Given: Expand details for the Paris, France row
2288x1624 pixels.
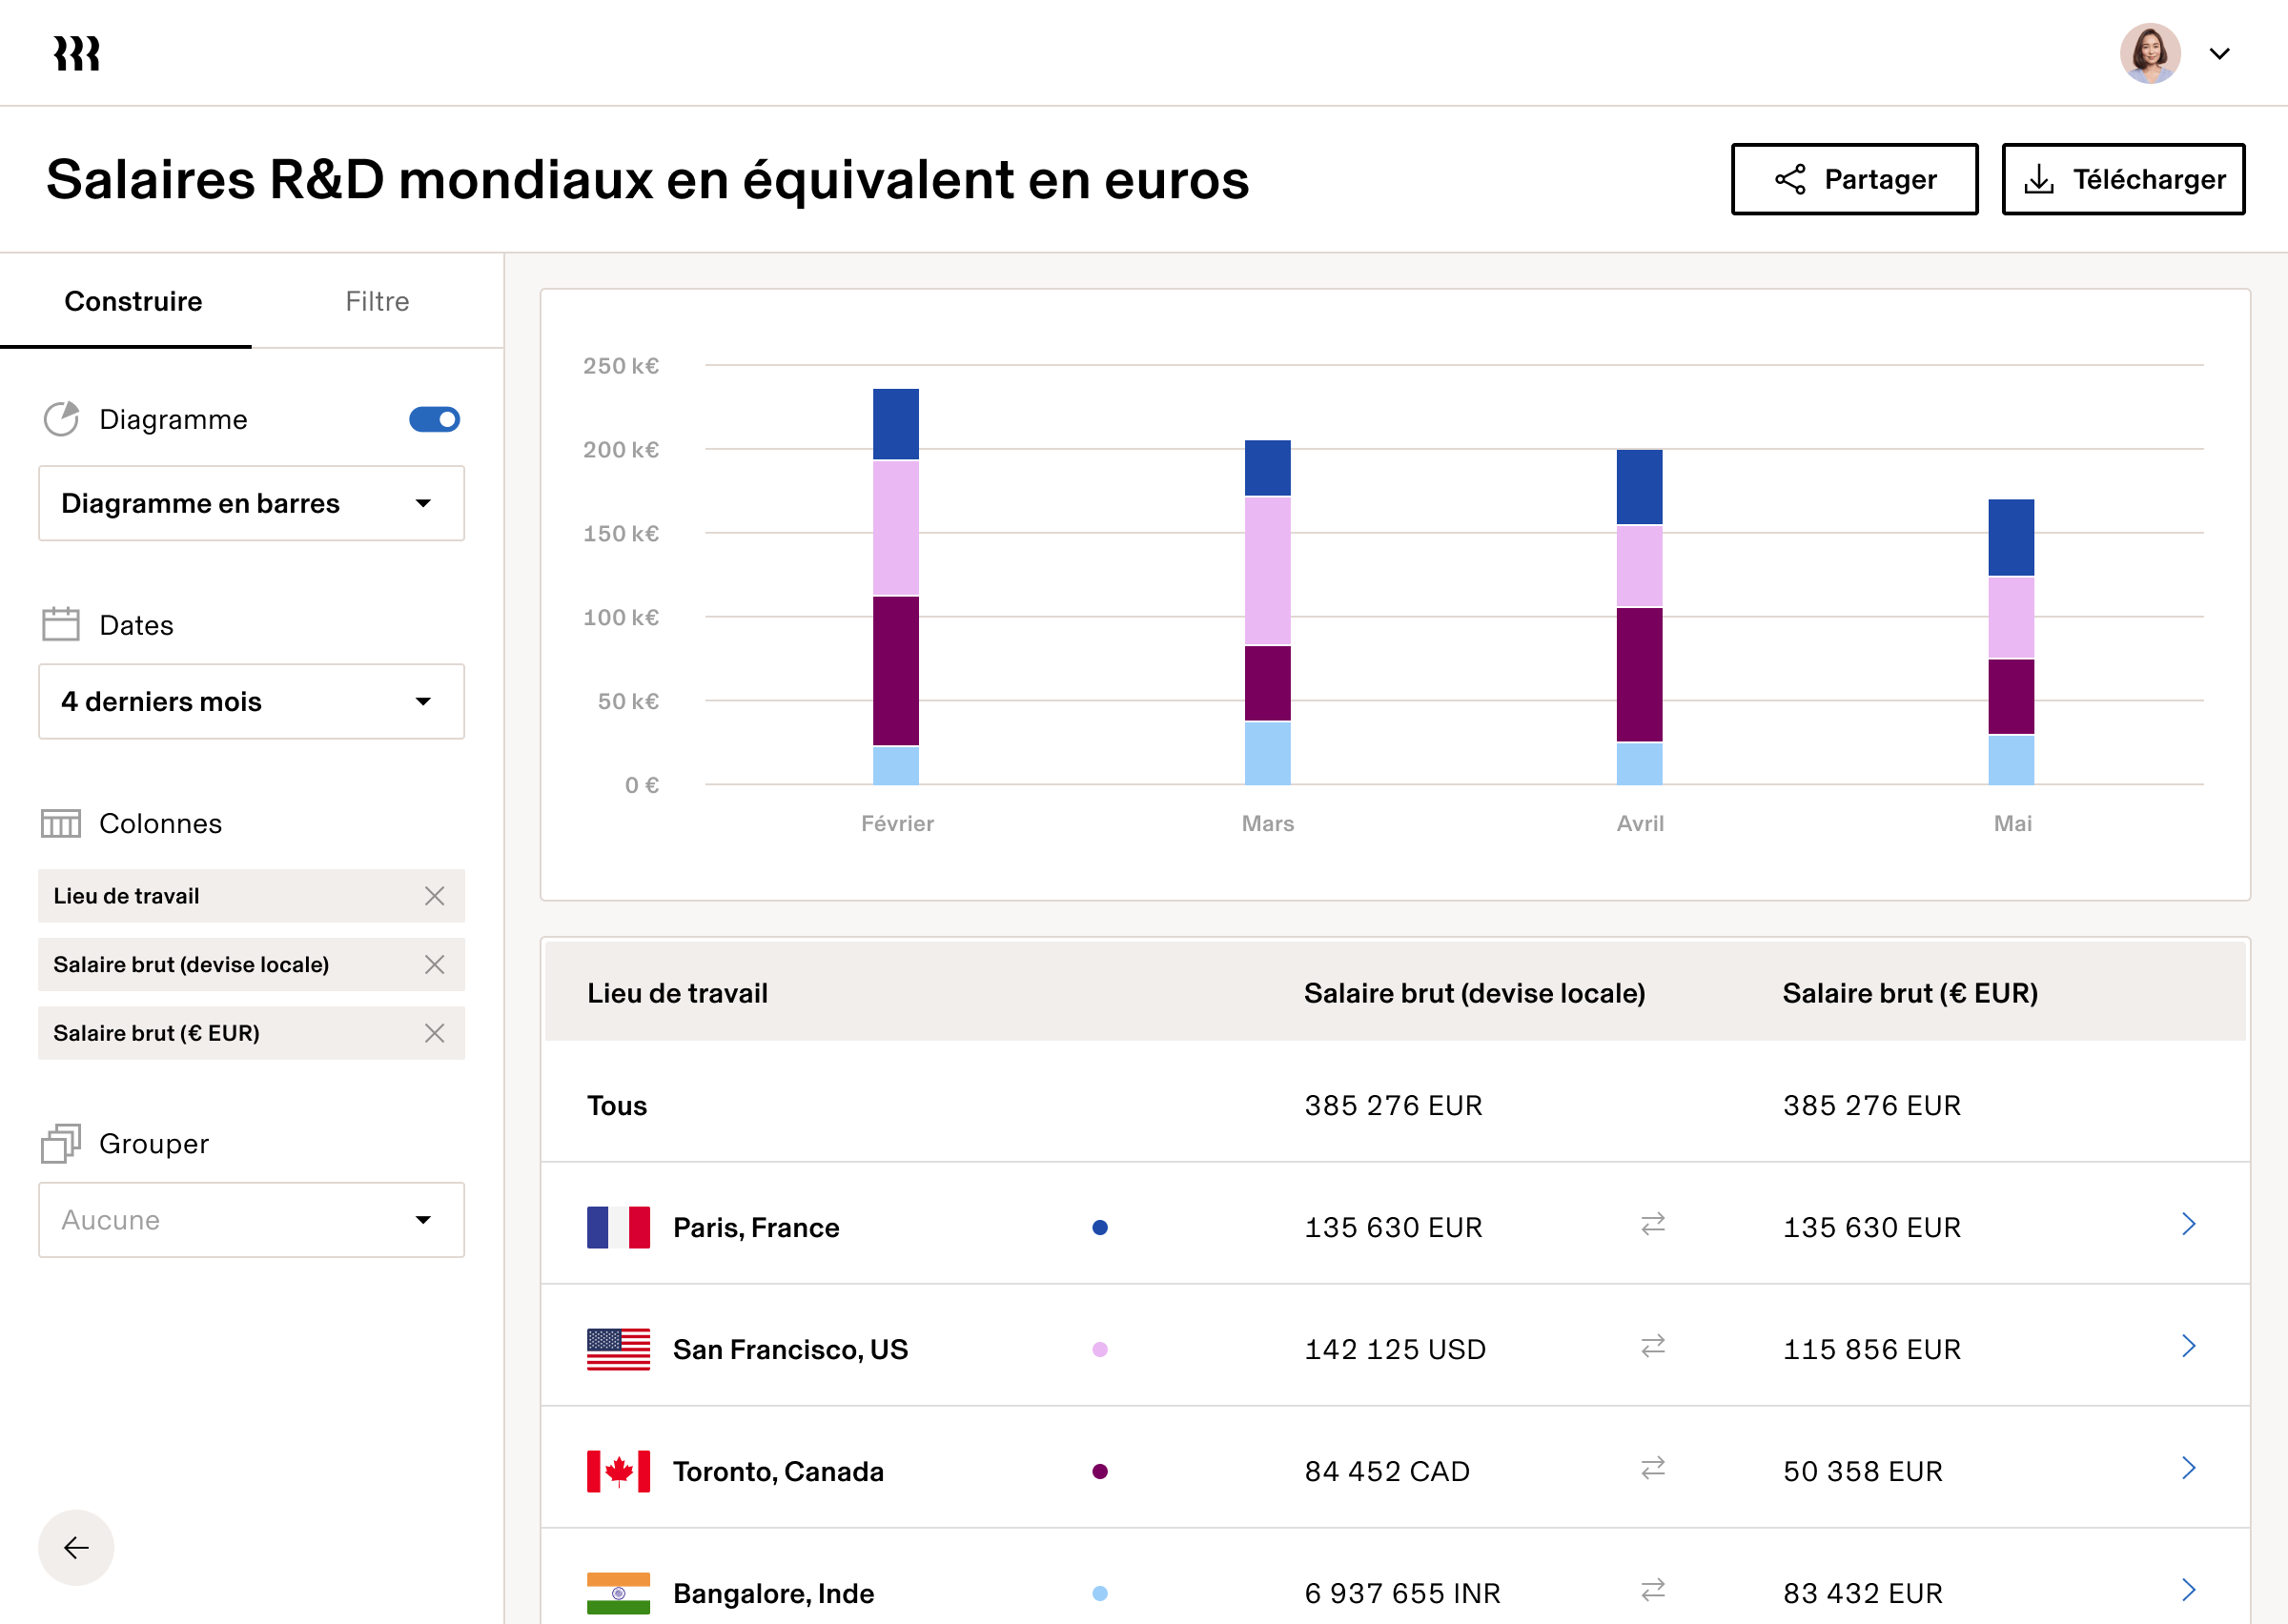Looking at the screenshot, I should pyautogui.click(x=2190, y=1224).
